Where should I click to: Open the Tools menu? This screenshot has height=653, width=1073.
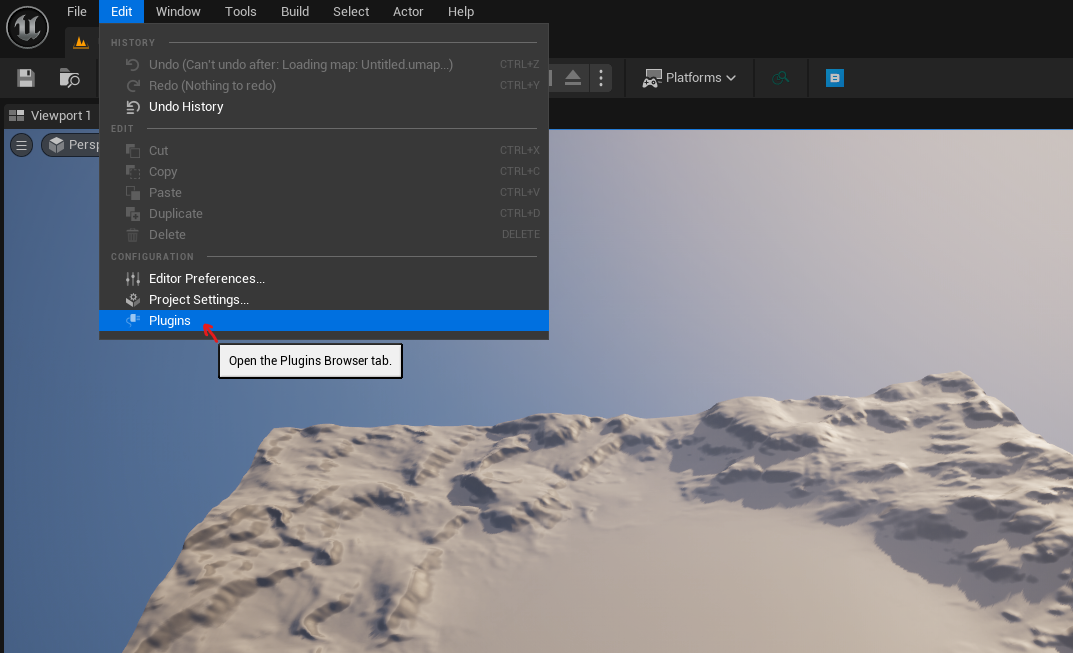coord(240,12)
